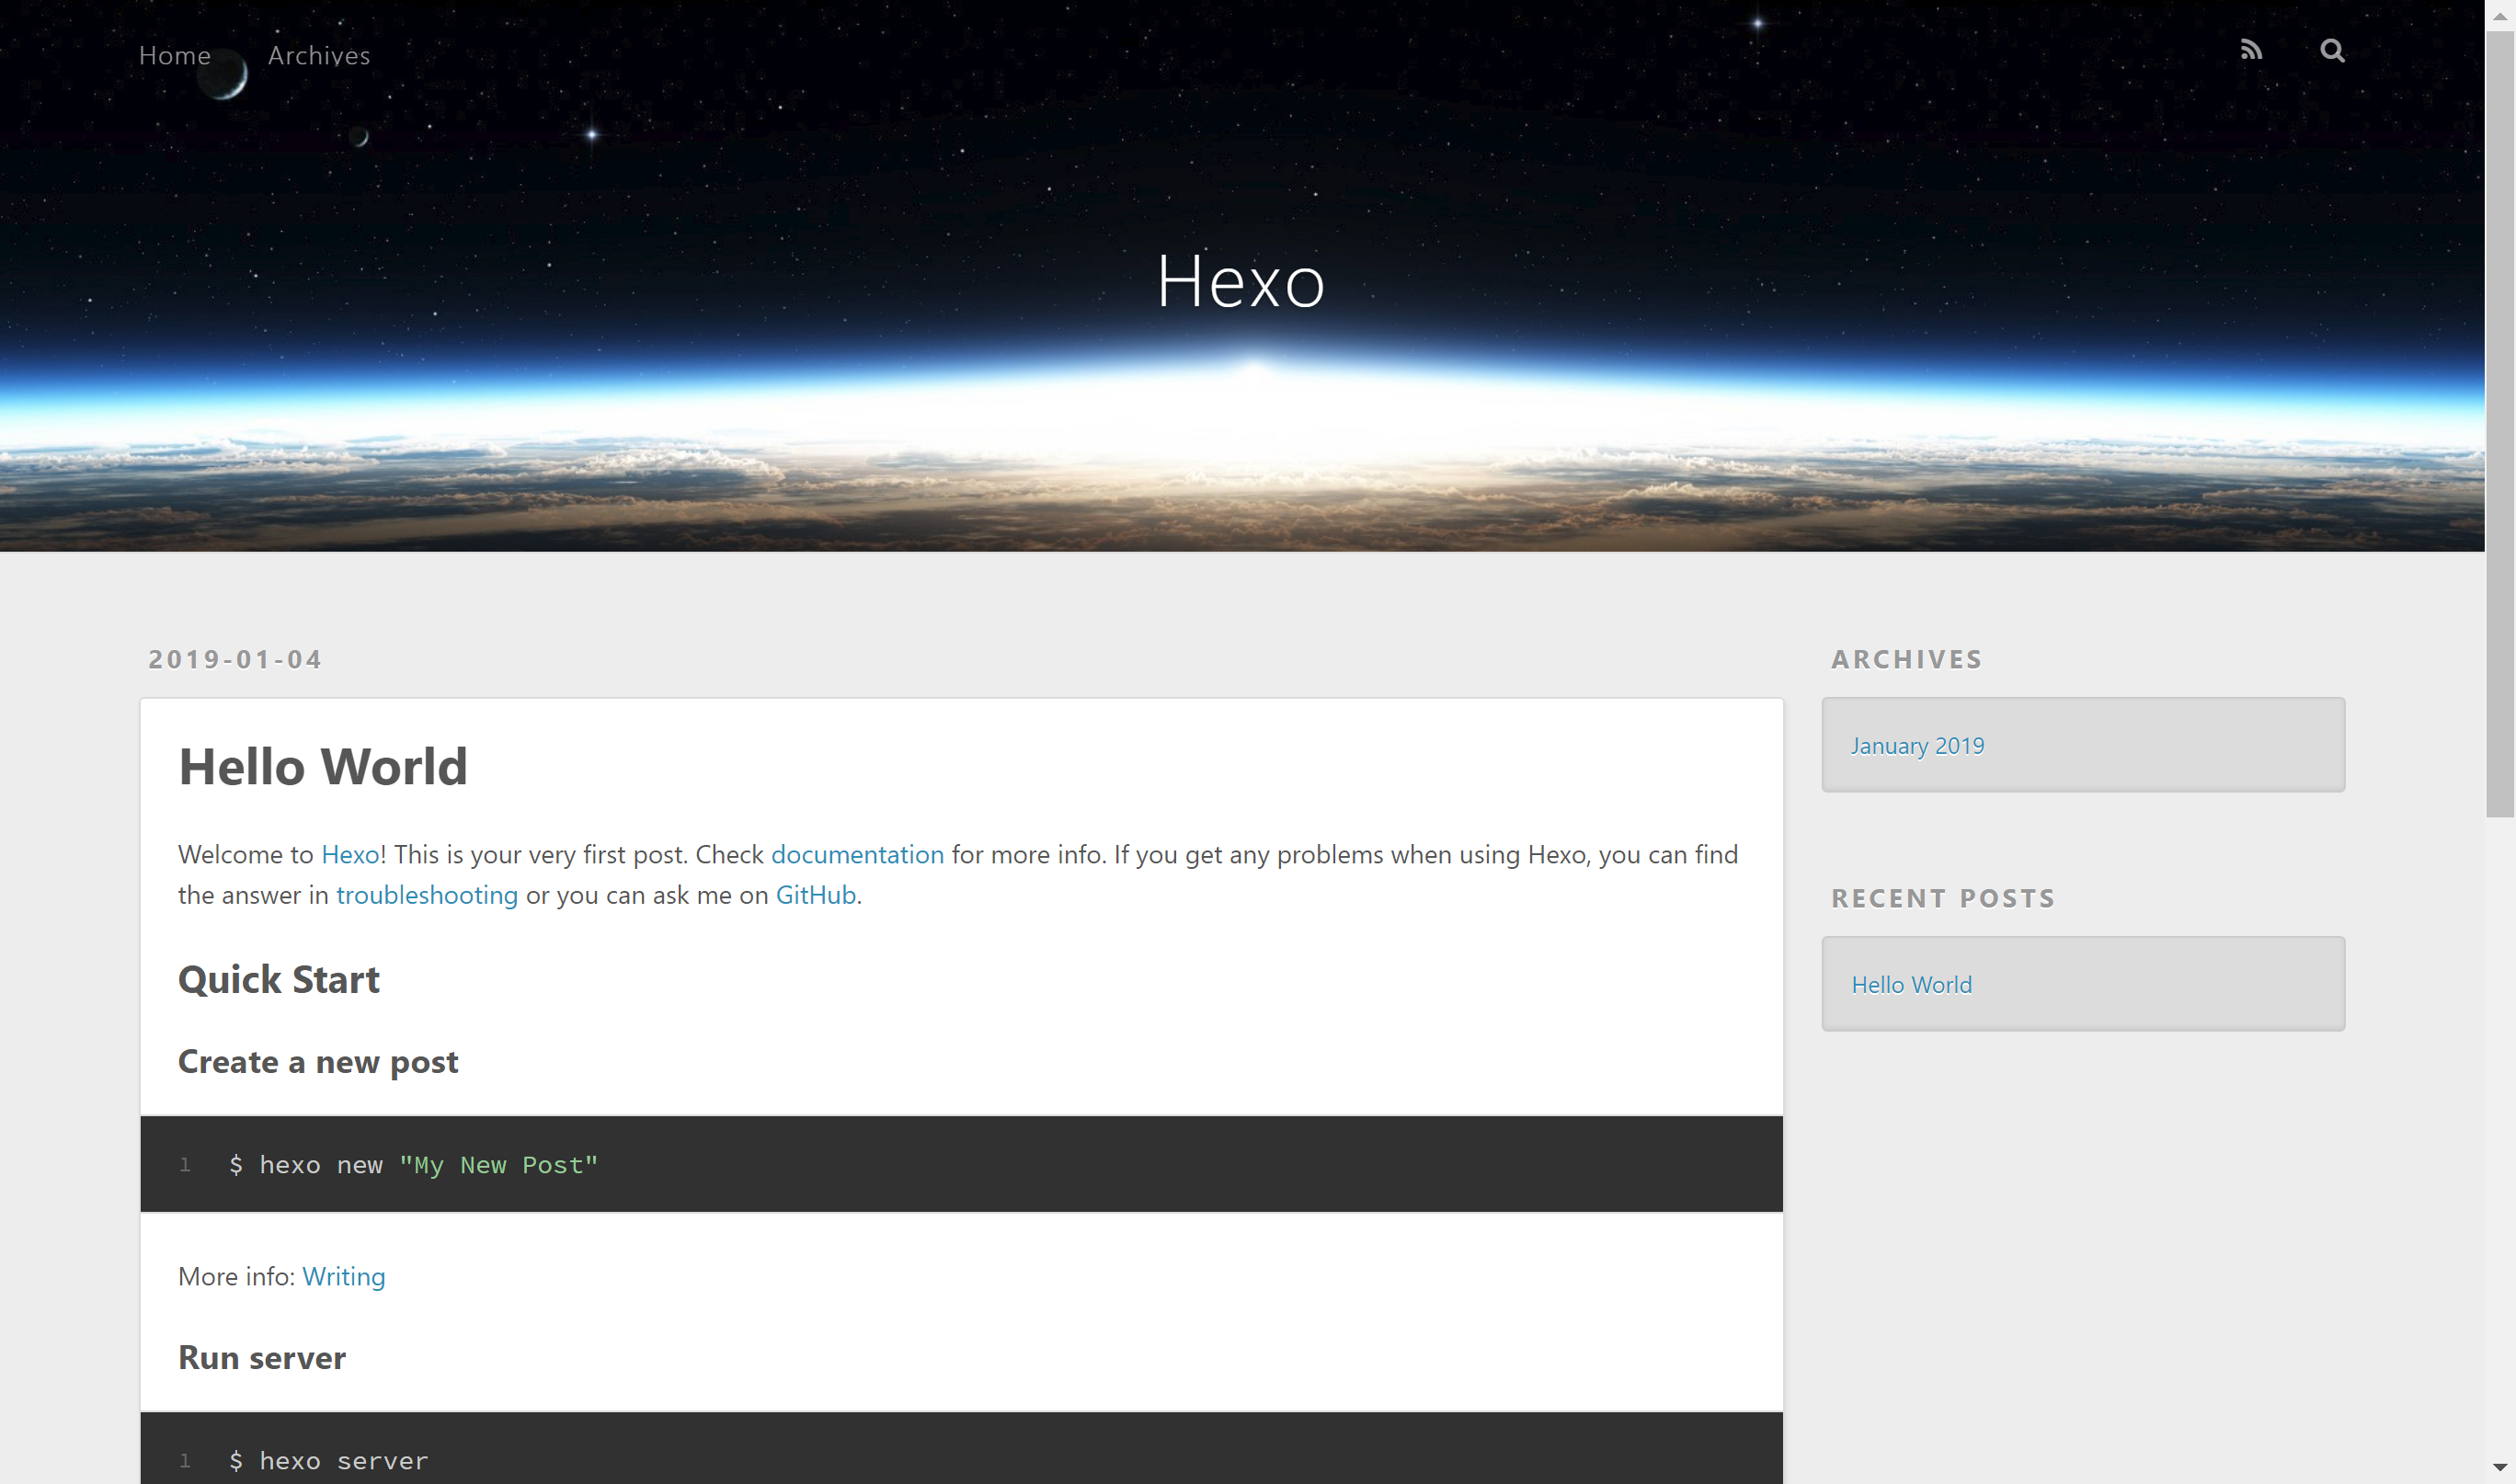
Task: Go to the Home menu item
Action: coord(175,56)
